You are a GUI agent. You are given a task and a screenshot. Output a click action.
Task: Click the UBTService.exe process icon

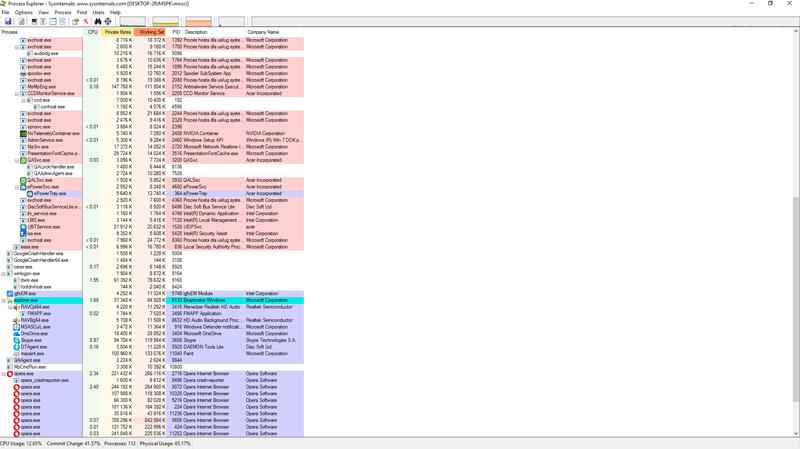click(23, 227)
